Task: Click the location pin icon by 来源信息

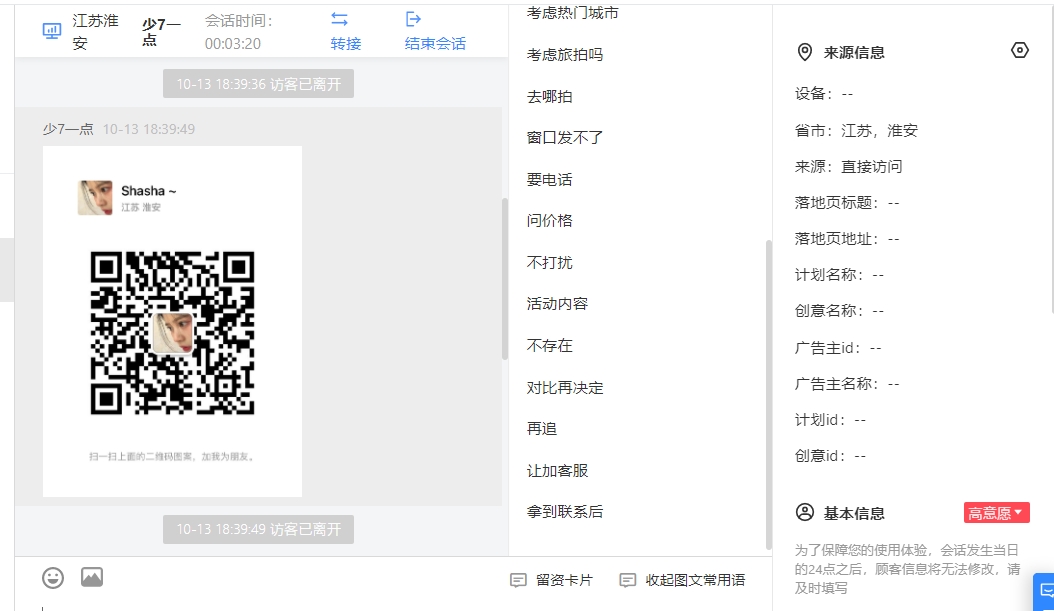Action: 805,52
